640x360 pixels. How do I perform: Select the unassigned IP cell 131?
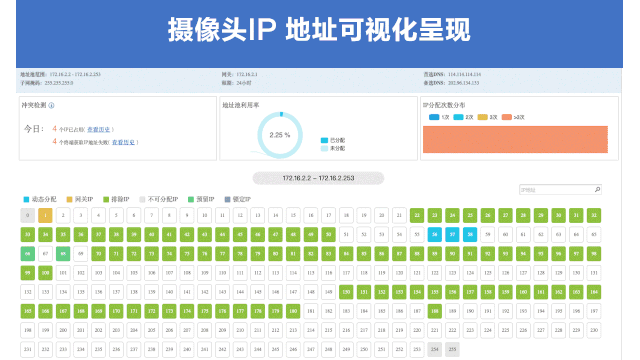(594, 273)
